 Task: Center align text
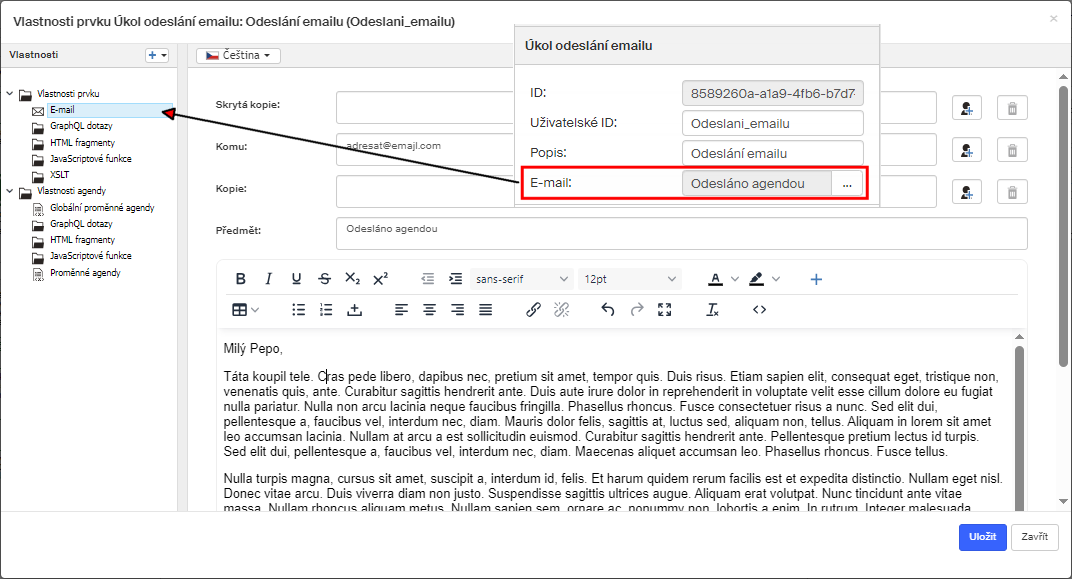pyautogui.click(x=429, y=310)
